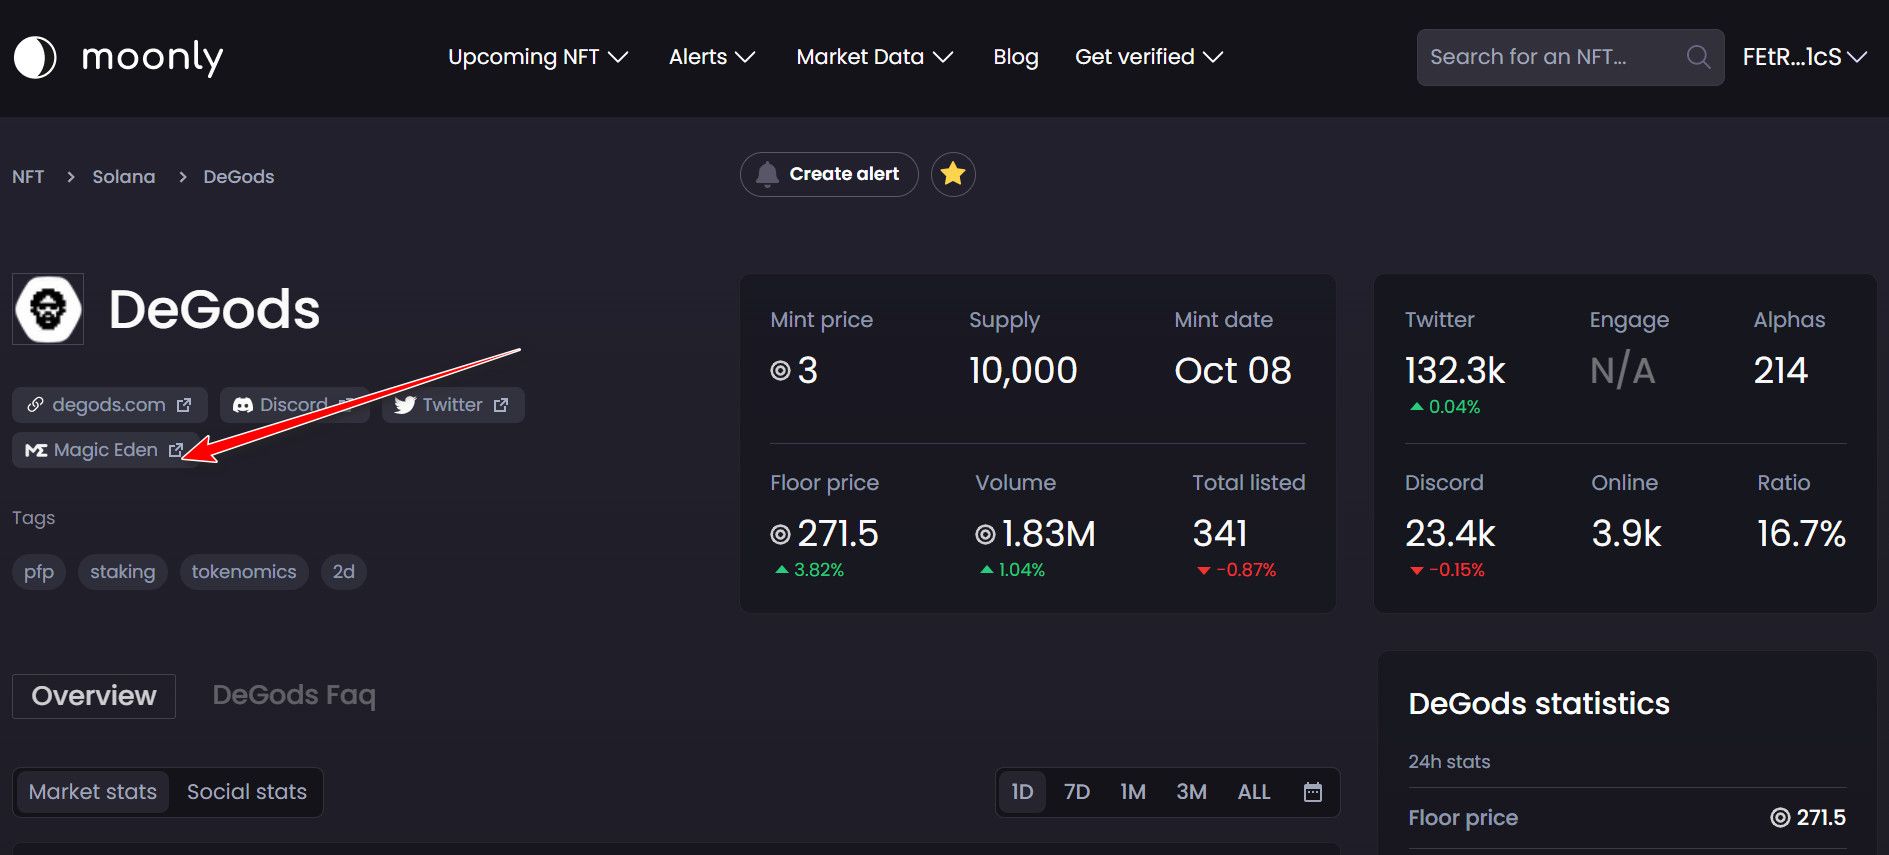1889x855 pixels.
Task: Open the Twitter link button
Action: [453, 405]
